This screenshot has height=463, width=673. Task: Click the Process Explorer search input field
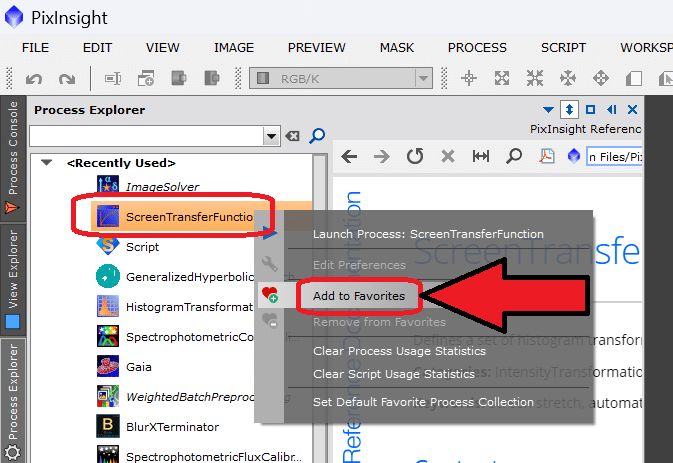(146, 136)
